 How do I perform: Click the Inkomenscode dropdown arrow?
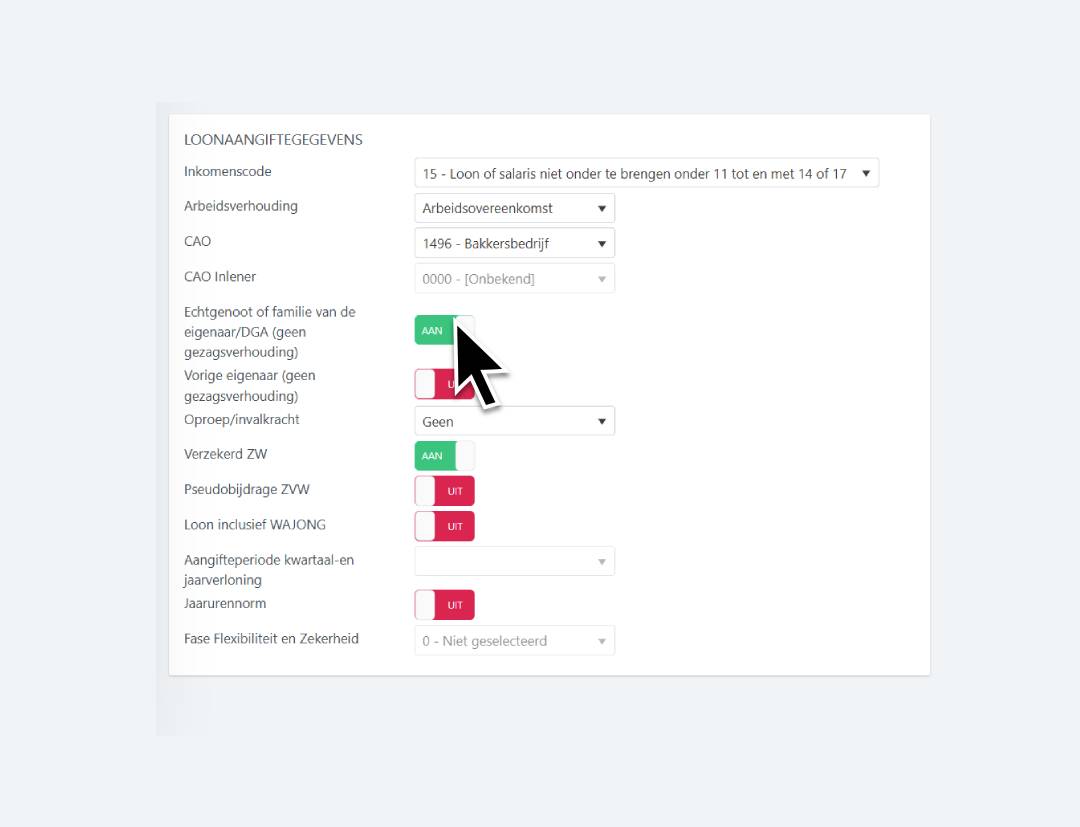(x=866, y=173)
